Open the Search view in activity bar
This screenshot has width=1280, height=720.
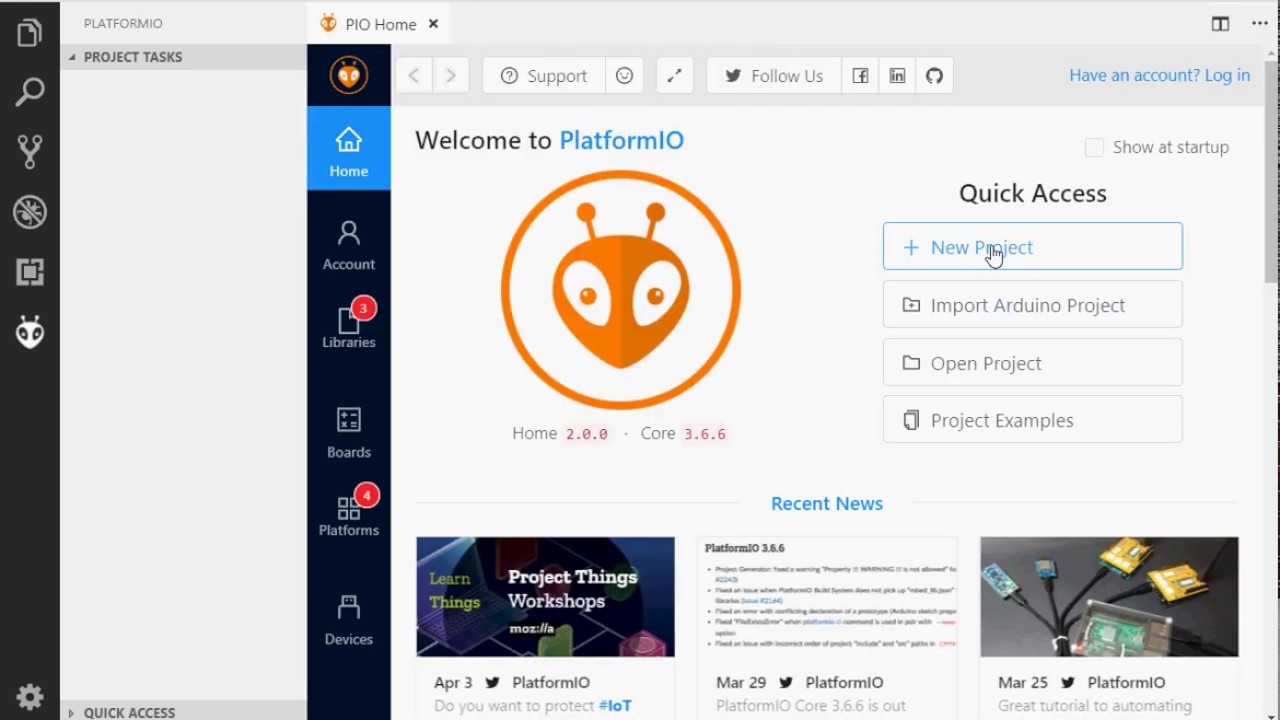30,92
